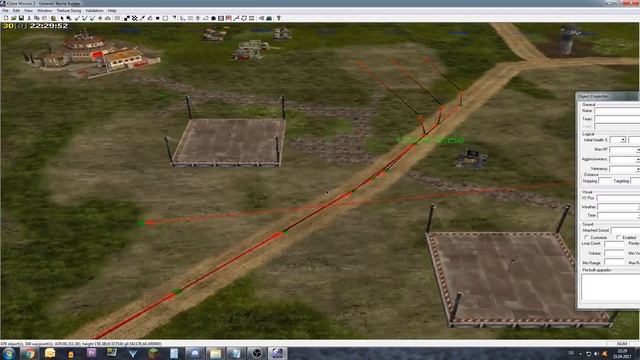The image size is (640, 360).
Task: Toggle the Enabled sound checkbox
Action: pyautogui.click(x=619, y=237)
